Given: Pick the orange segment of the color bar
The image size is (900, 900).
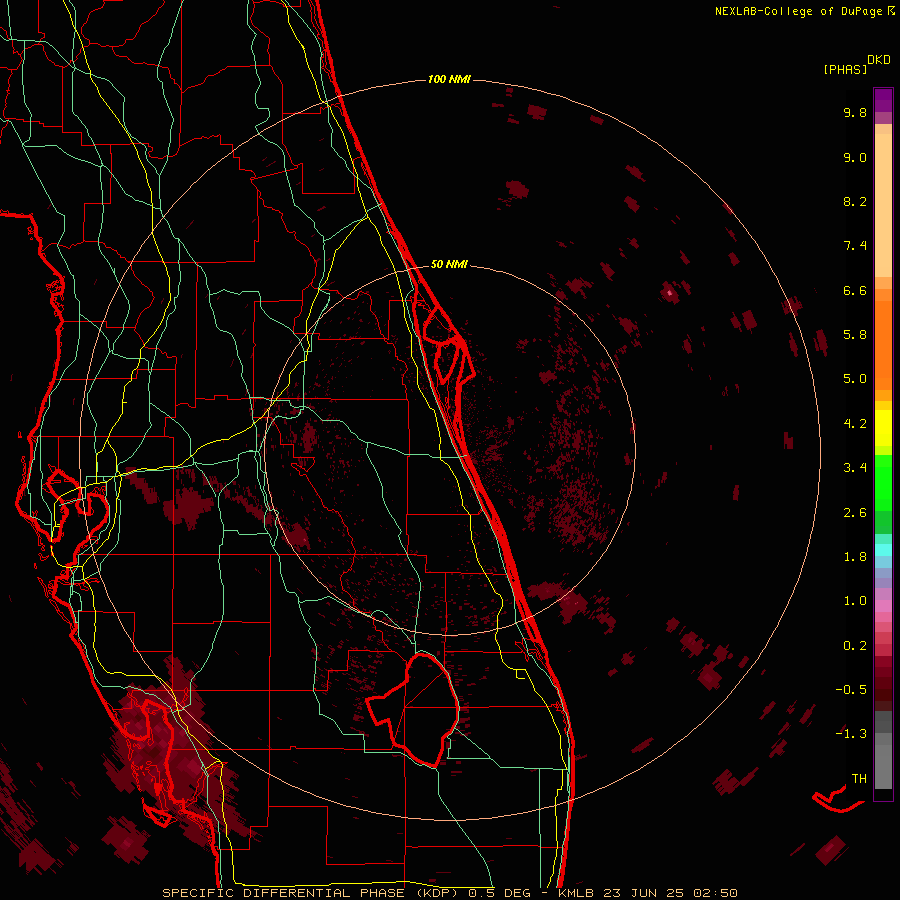Looking at the screenshot, I should (883, 346).
